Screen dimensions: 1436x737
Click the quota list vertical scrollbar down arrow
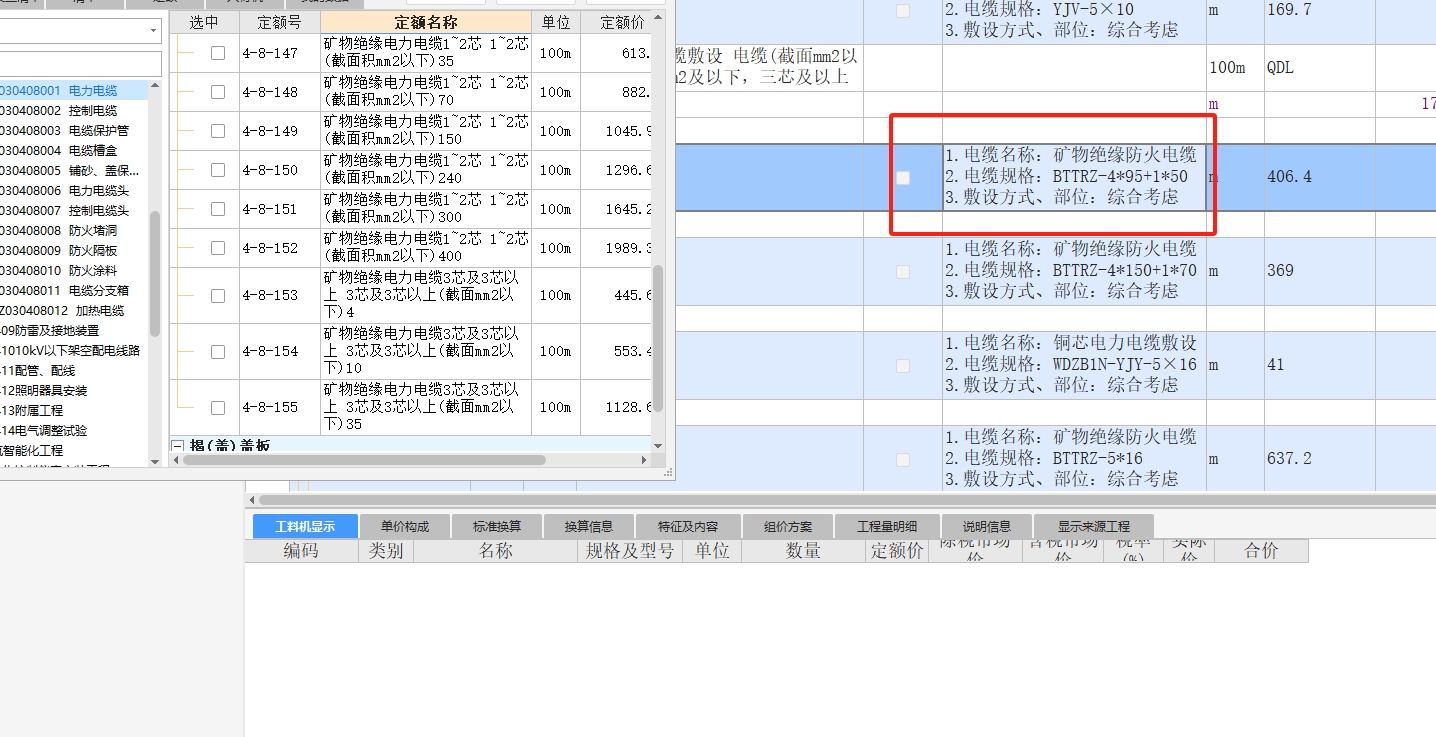coord(658,445)
